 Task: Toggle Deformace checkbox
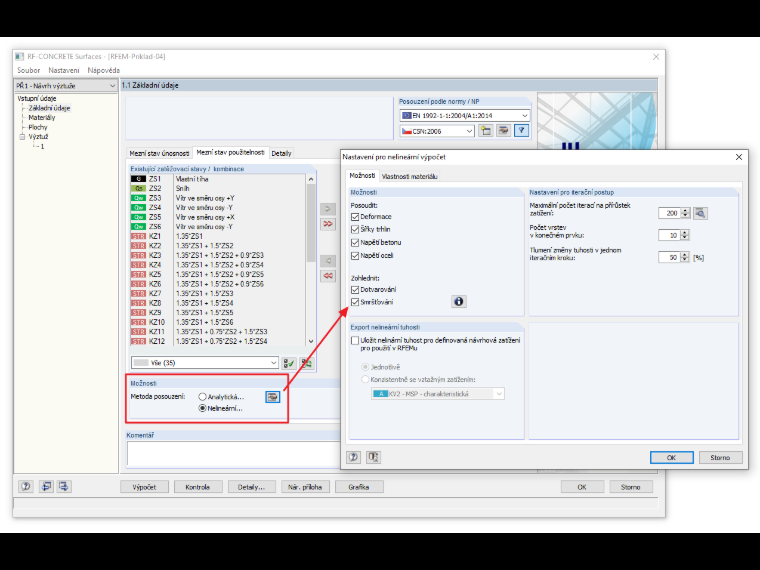coord(355,217)
